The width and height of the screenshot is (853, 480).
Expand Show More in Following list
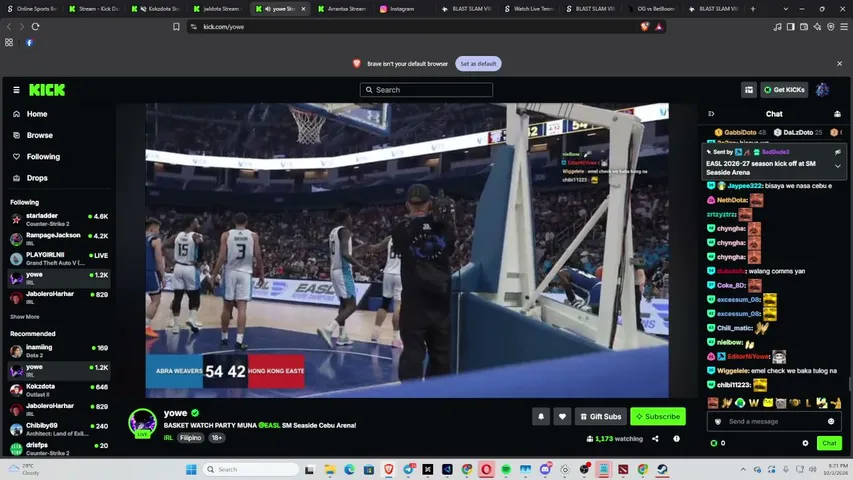pyautogui.click(x=24, y=317)
